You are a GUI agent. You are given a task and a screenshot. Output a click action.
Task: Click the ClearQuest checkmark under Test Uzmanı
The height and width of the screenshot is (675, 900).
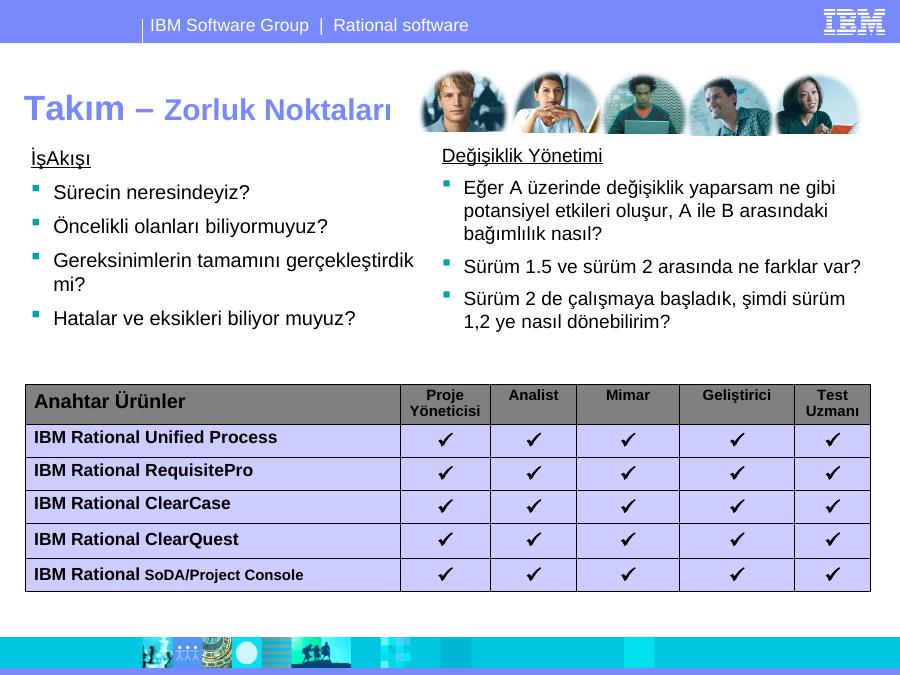(x=833, y=540)
